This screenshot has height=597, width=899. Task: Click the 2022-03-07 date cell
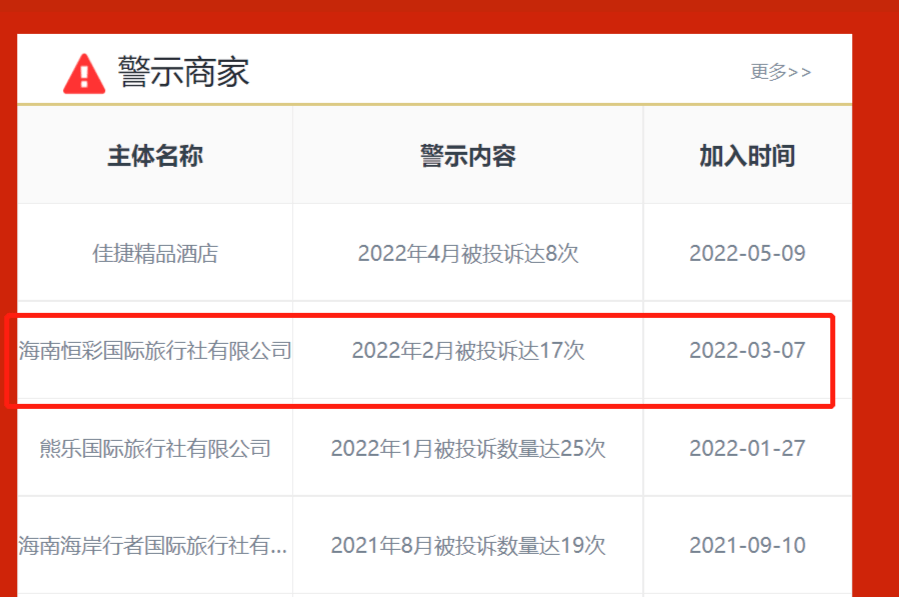747,351
